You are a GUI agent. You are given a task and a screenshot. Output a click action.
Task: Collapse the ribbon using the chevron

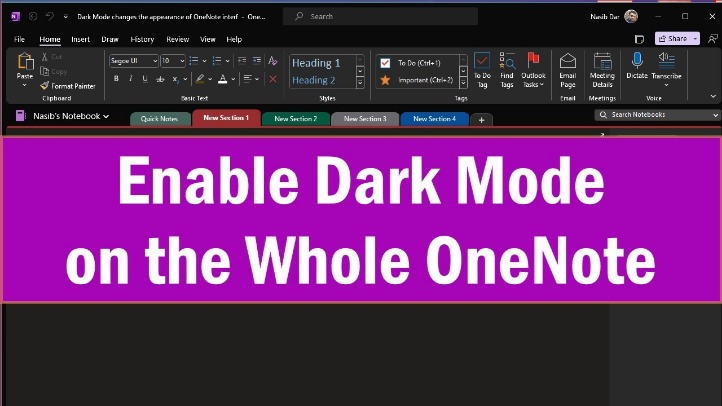pyautogui.click(x=713, y=96)
